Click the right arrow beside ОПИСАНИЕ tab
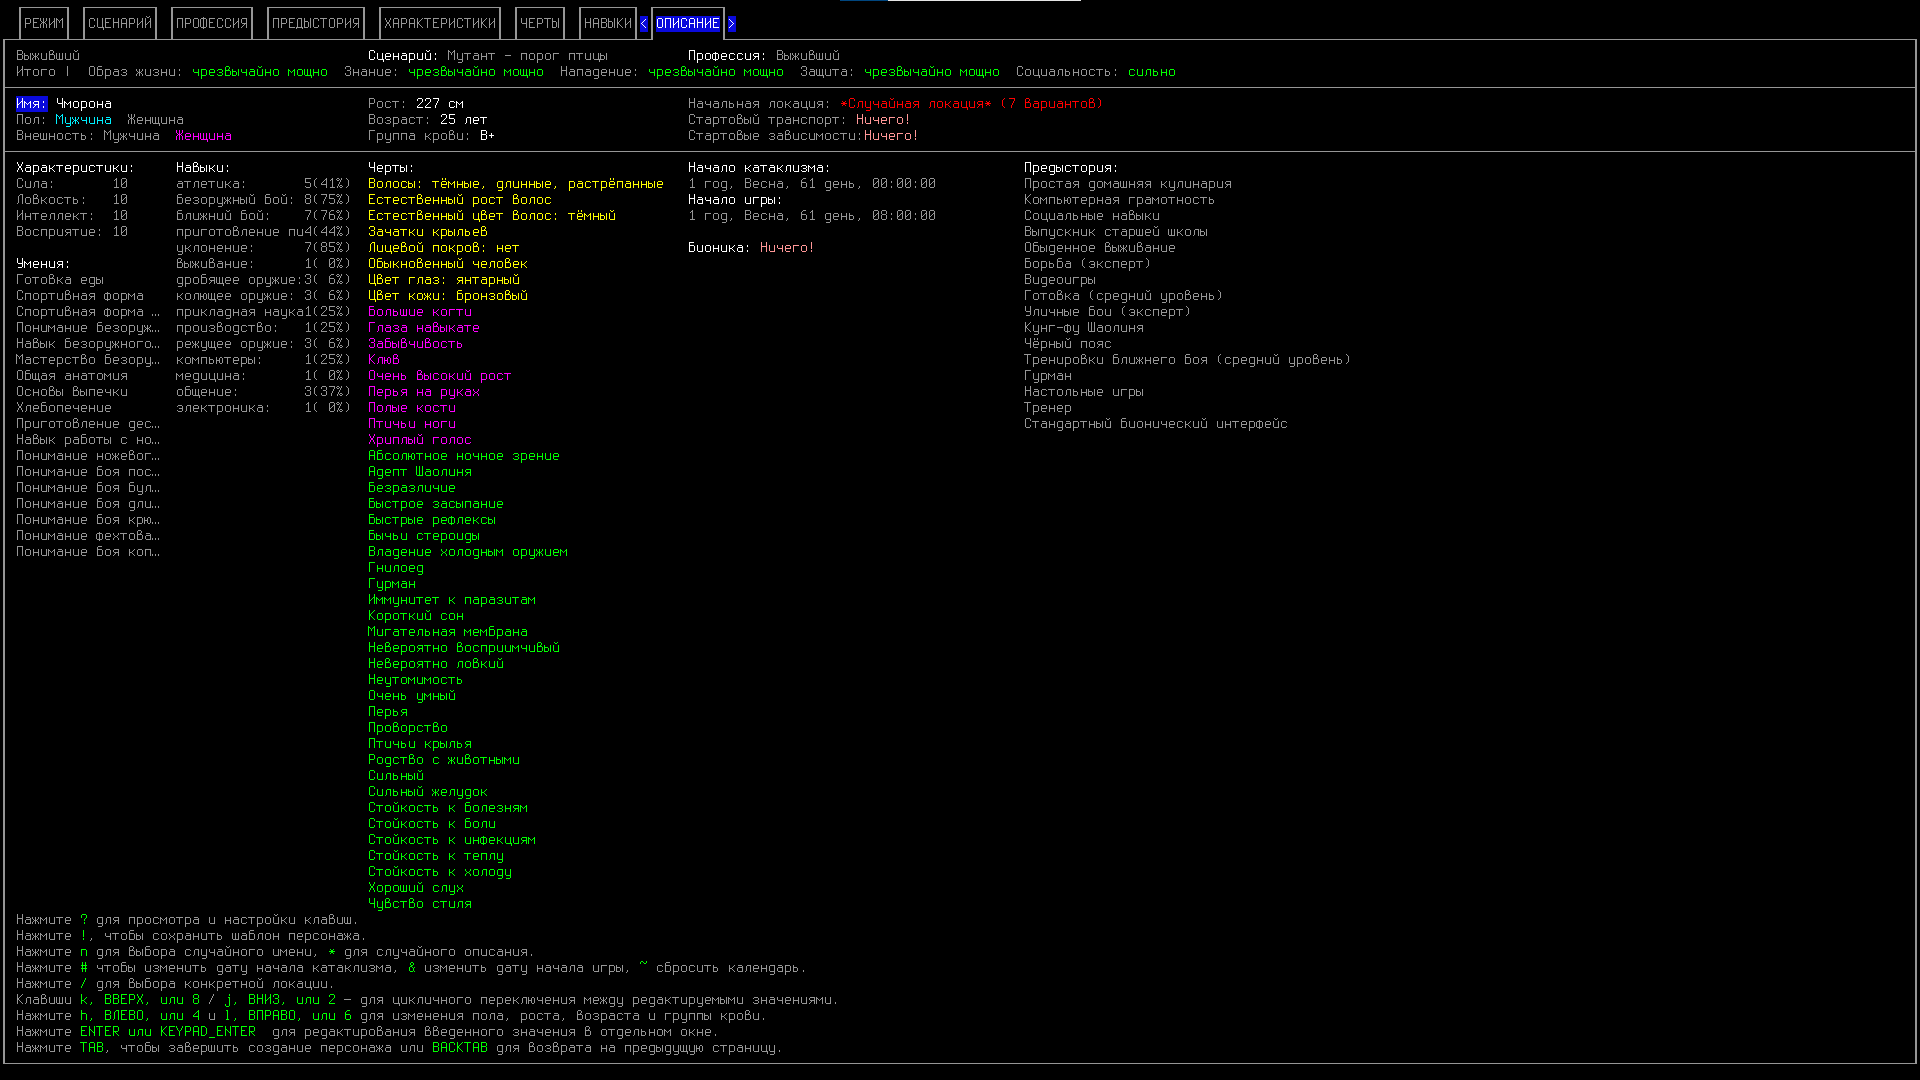The height and width of the screenshot is (1080, 1920). pos(731,24)
